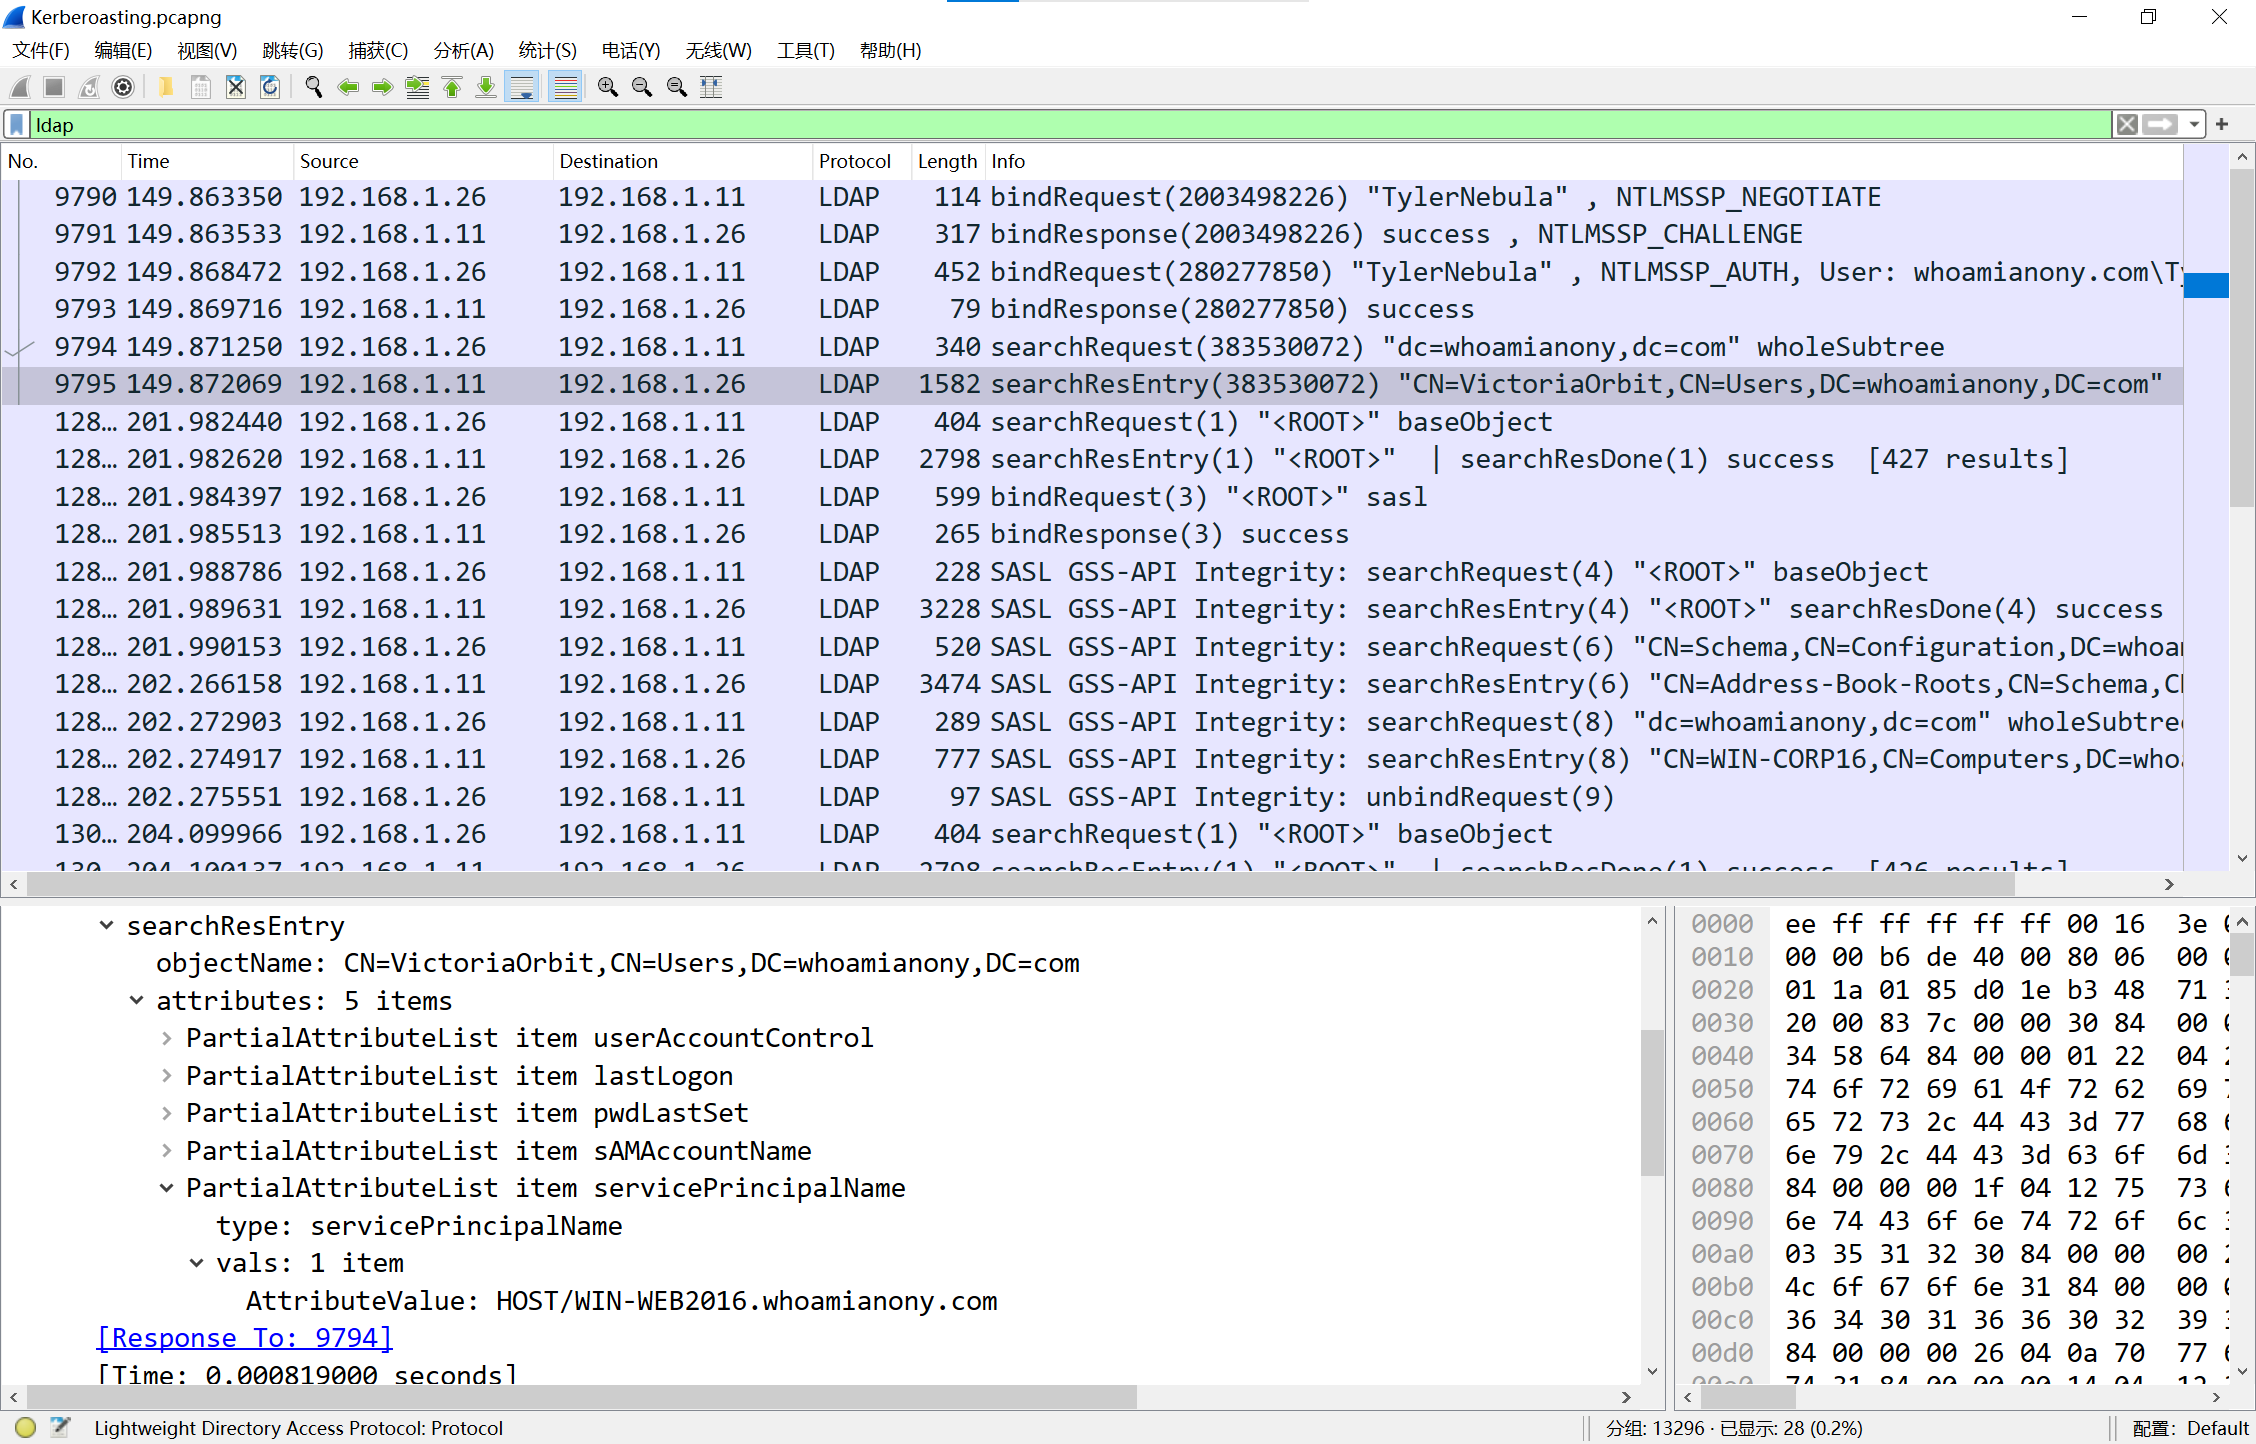Click packet list vertical scrollbar thumb
The height and width of the screenshot is (1444, 2256).
point(2242,340)
